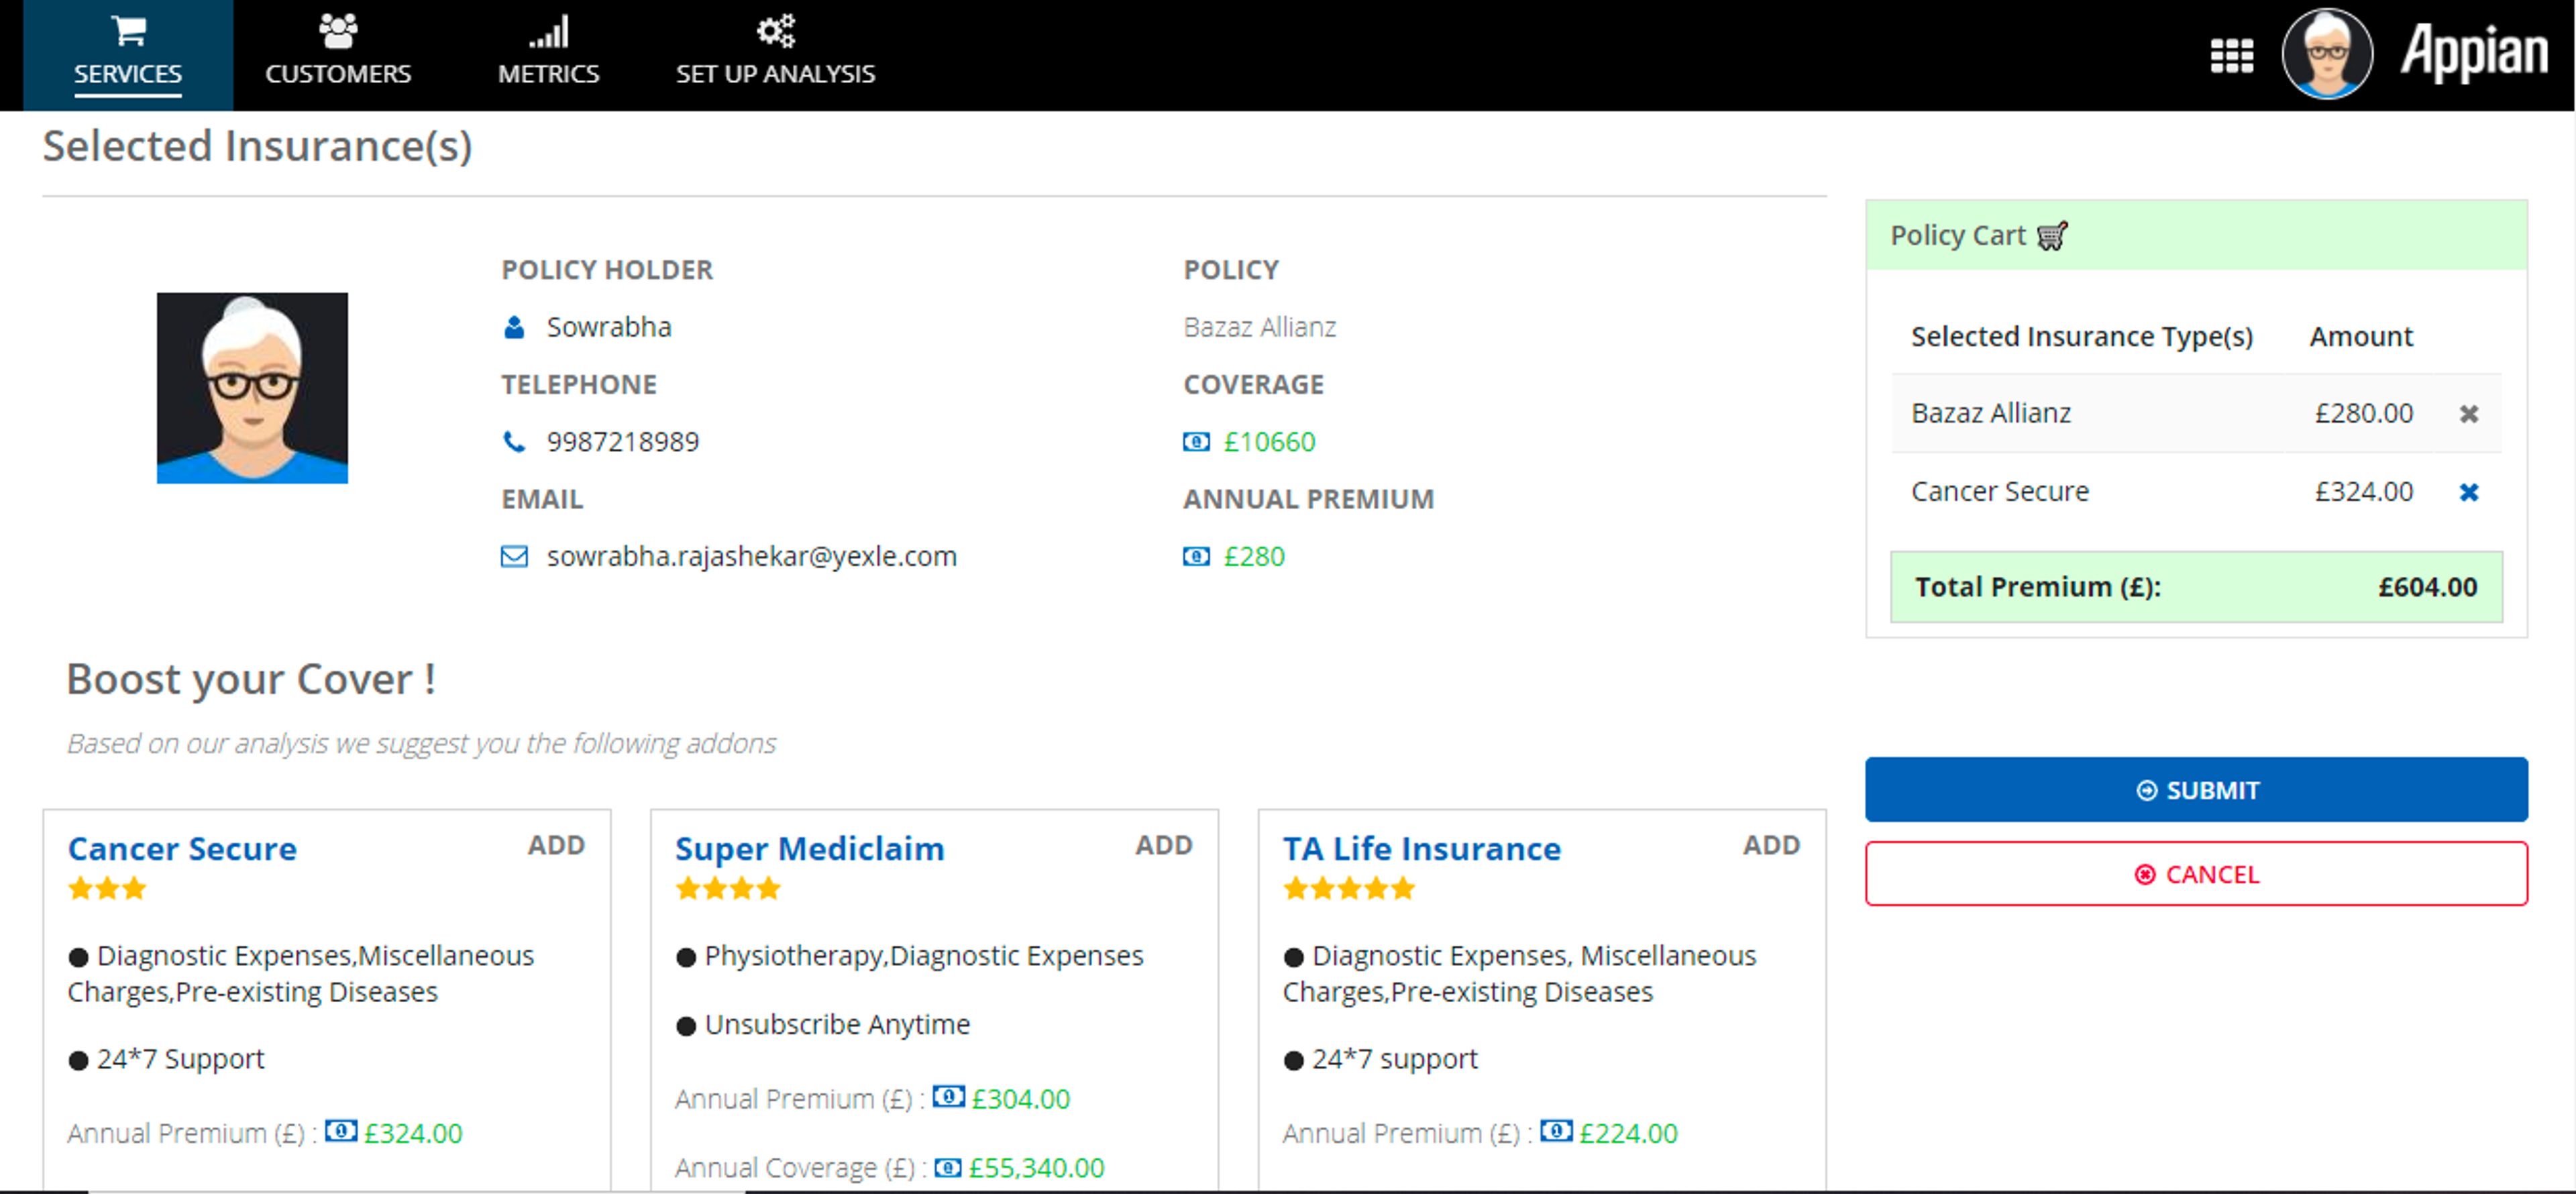Select the email sowrabha.rajashekar@yexle.com

(x=751, y=556)
